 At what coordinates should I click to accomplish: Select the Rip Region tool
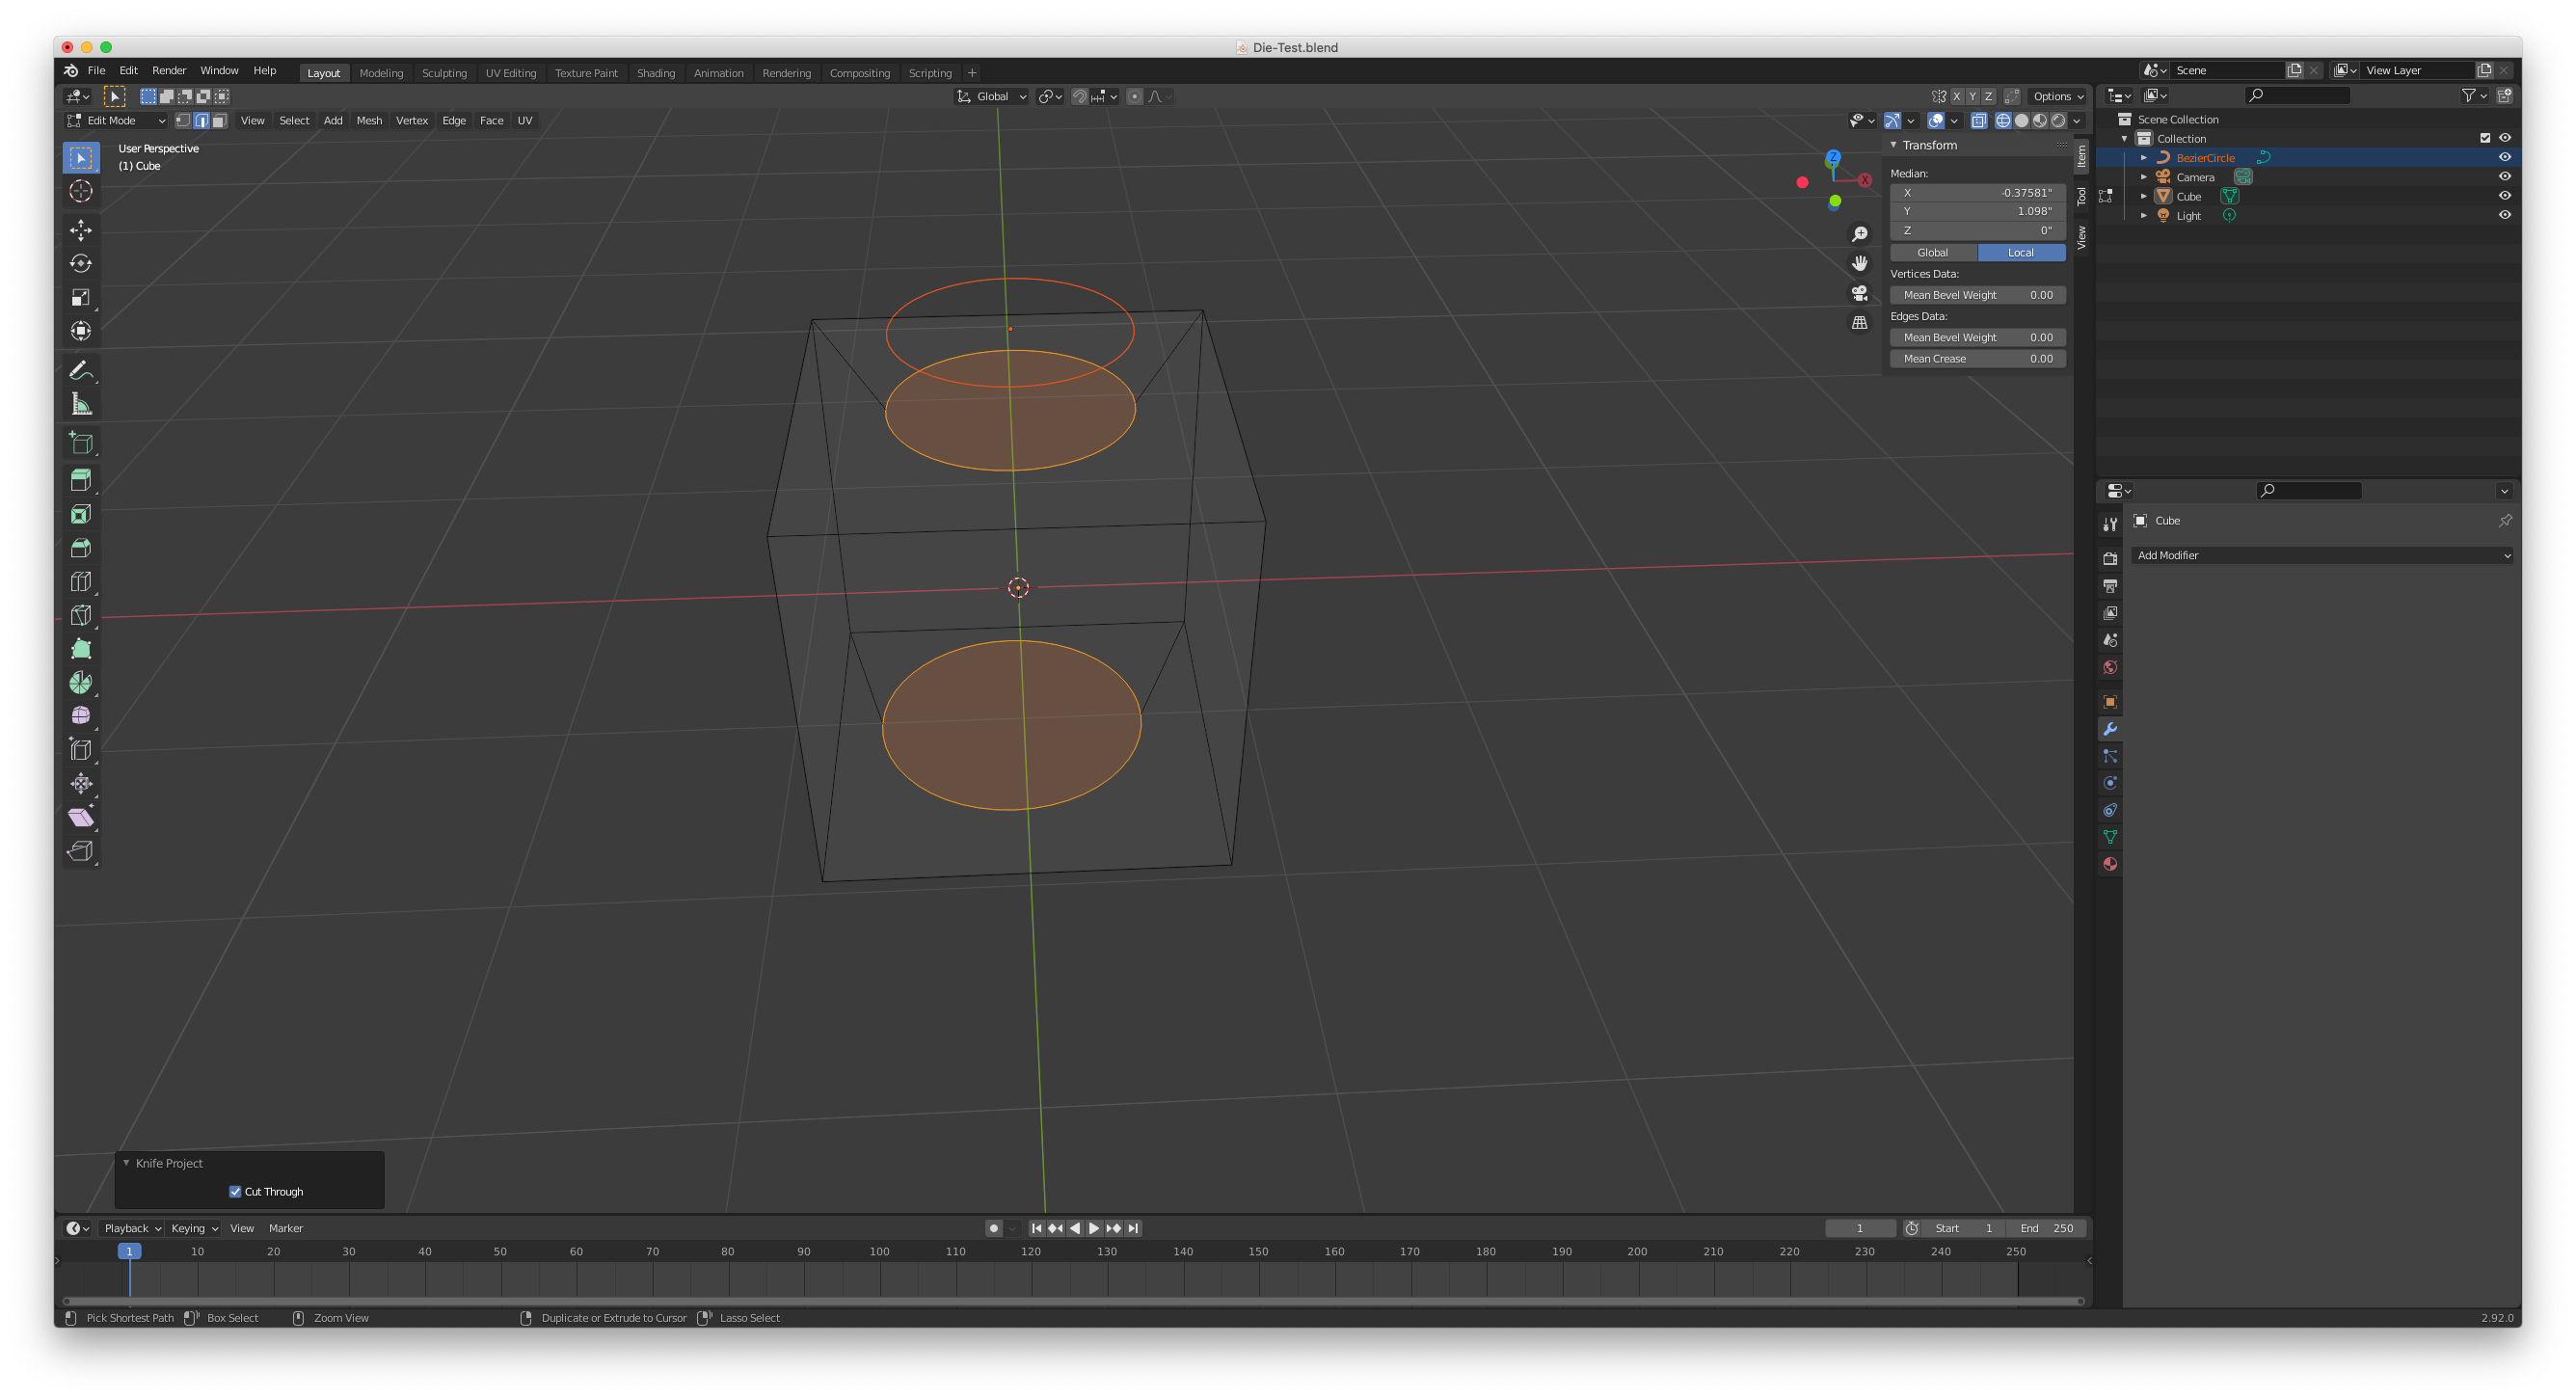(x=81, y=852)
